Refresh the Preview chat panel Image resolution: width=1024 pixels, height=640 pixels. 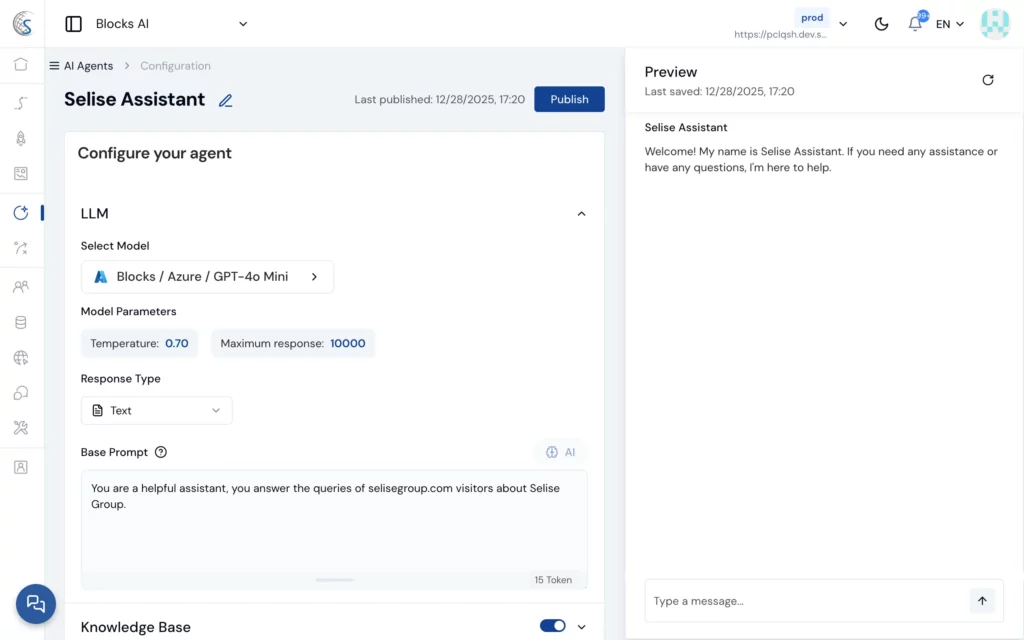pos(988,80)
